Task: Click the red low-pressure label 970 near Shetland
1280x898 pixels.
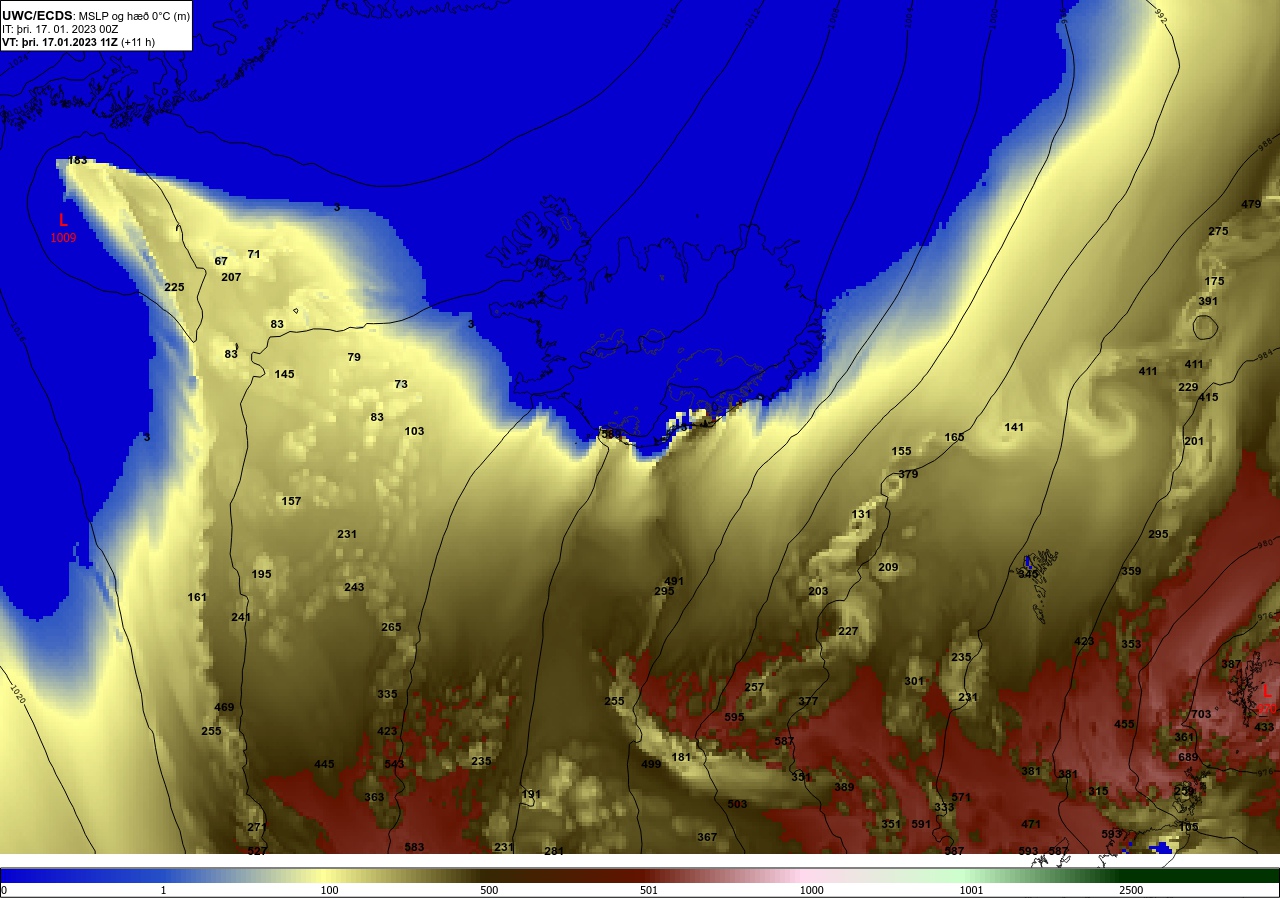Action: [1266, 708]
